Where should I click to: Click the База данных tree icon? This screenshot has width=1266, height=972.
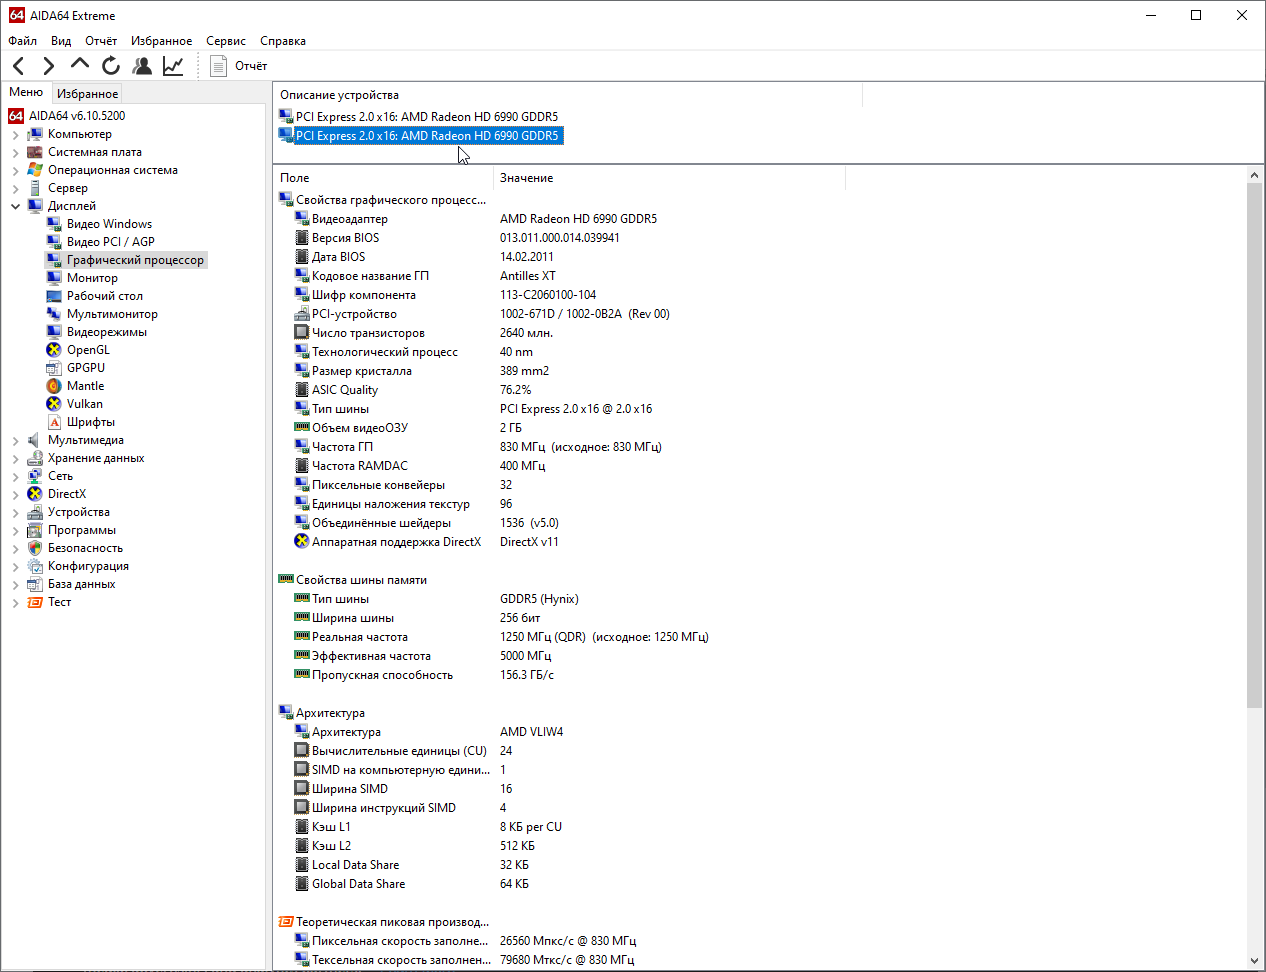35,584
